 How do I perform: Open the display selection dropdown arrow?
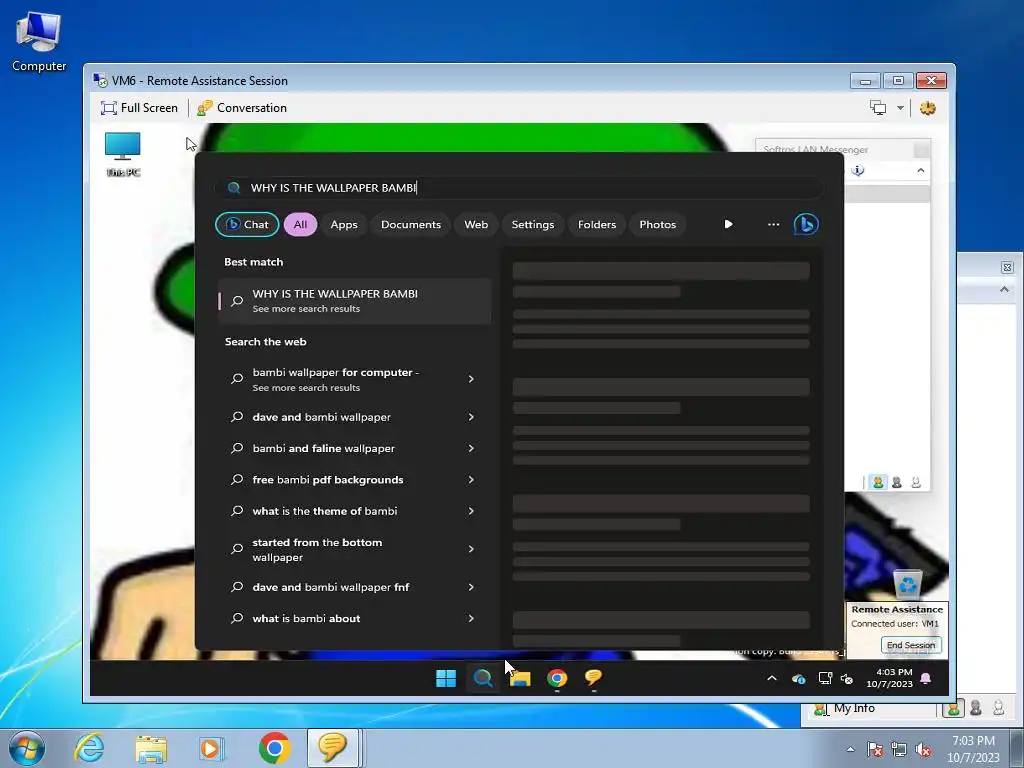pos(900,108)
